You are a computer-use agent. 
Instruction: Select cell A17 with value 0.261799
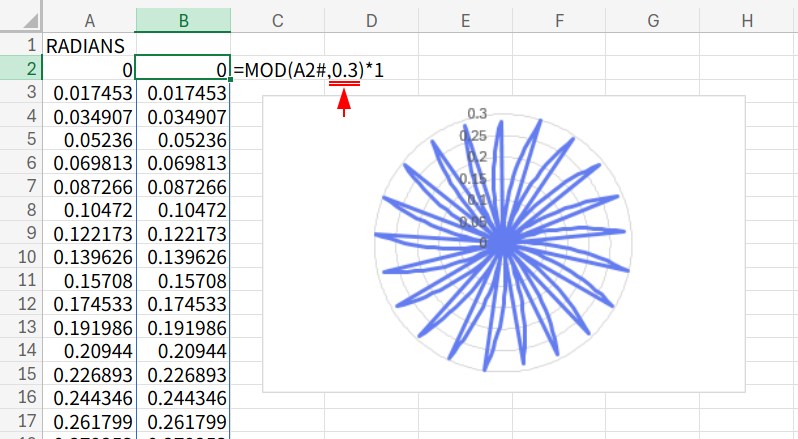pos(90,421)
